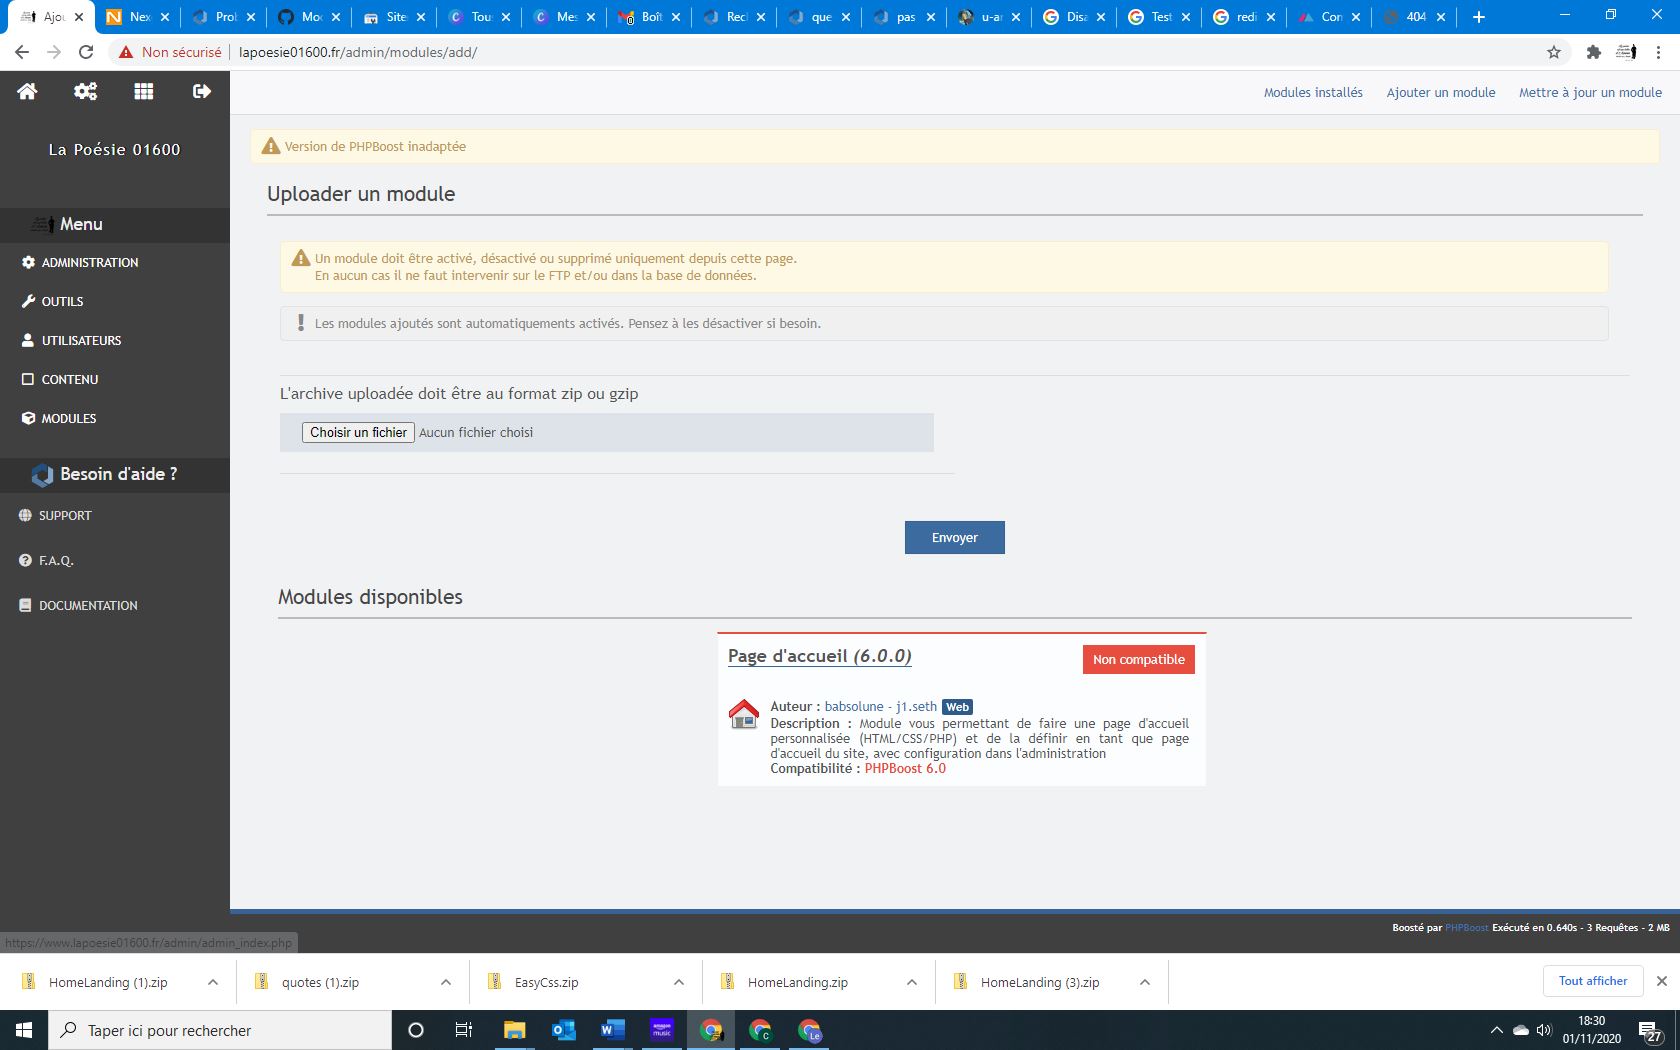Click the sign-out arrow icon
This screenshot has height=1050, width=1680.
(x=202, y=91)
